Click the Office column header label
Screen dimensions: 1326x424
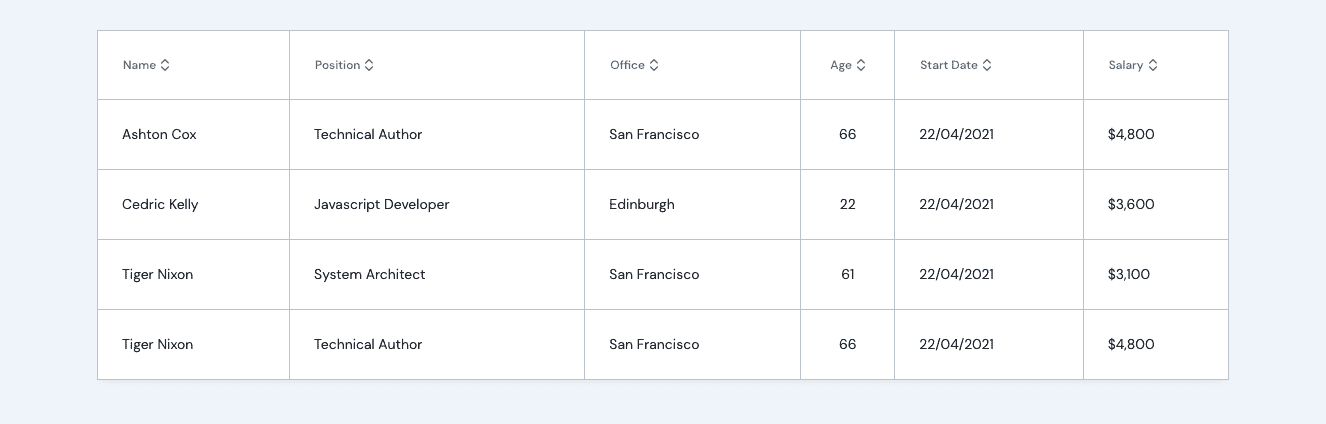pos(627,65)
